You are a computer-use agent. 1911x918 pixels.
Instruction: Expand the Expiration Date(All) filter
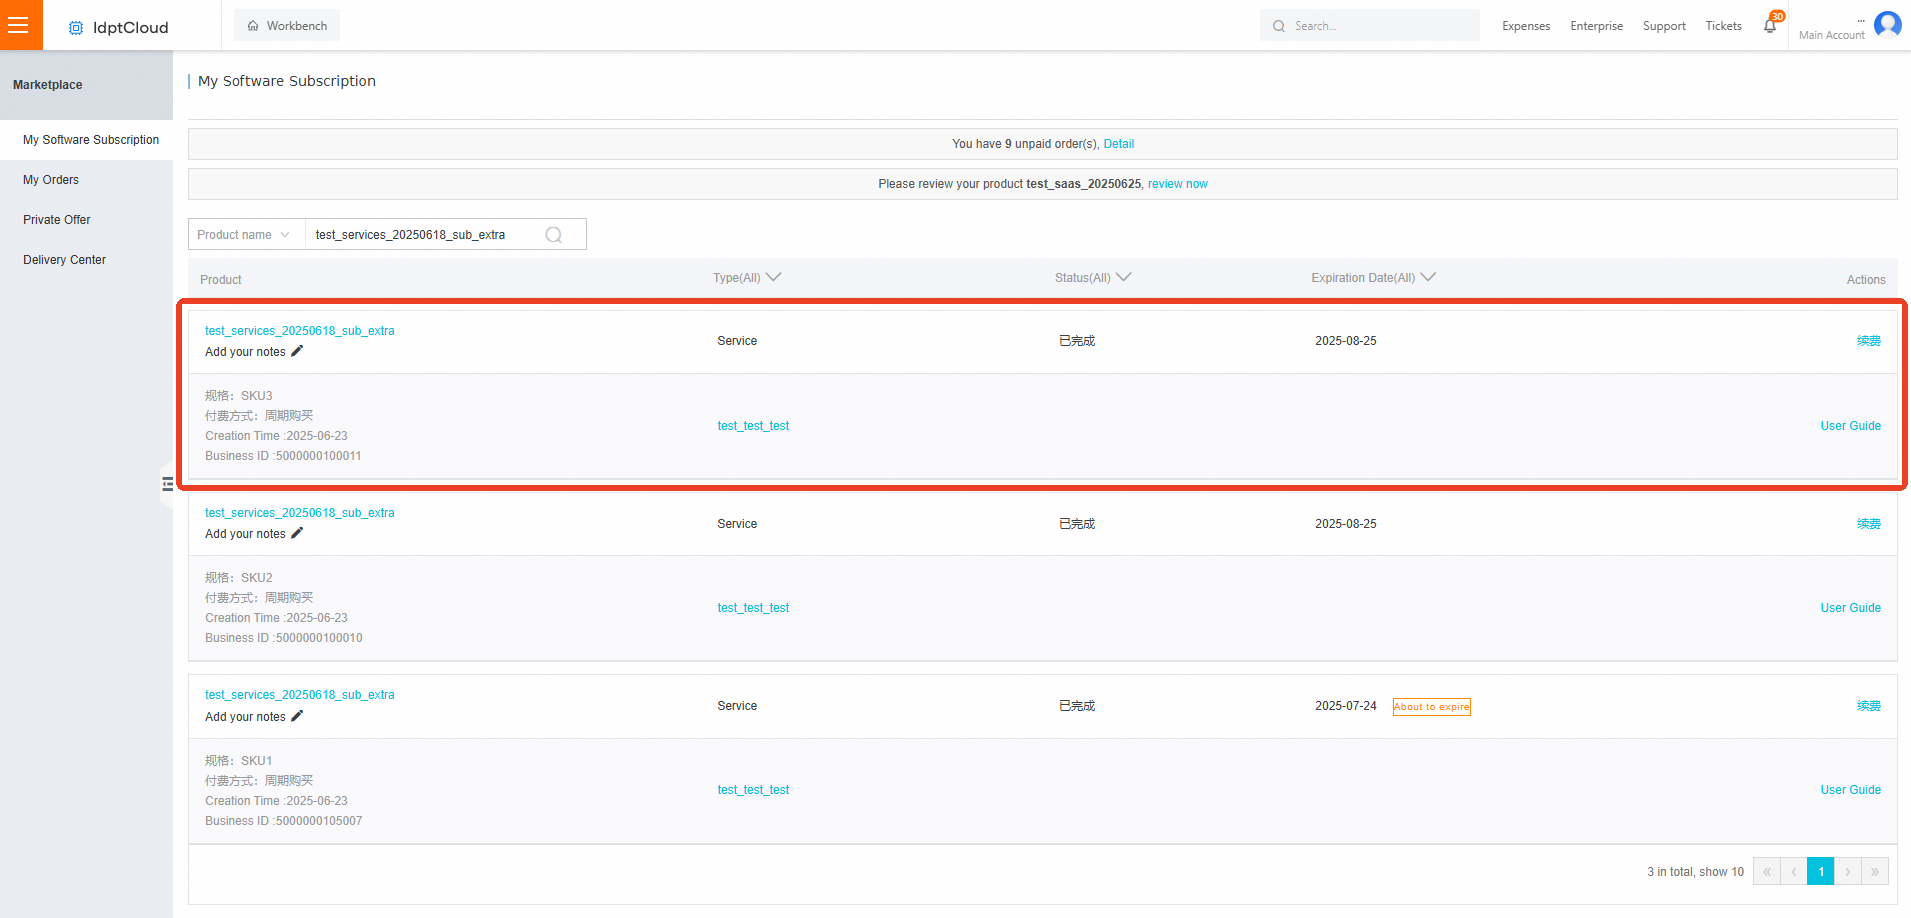click(1373, 278)
